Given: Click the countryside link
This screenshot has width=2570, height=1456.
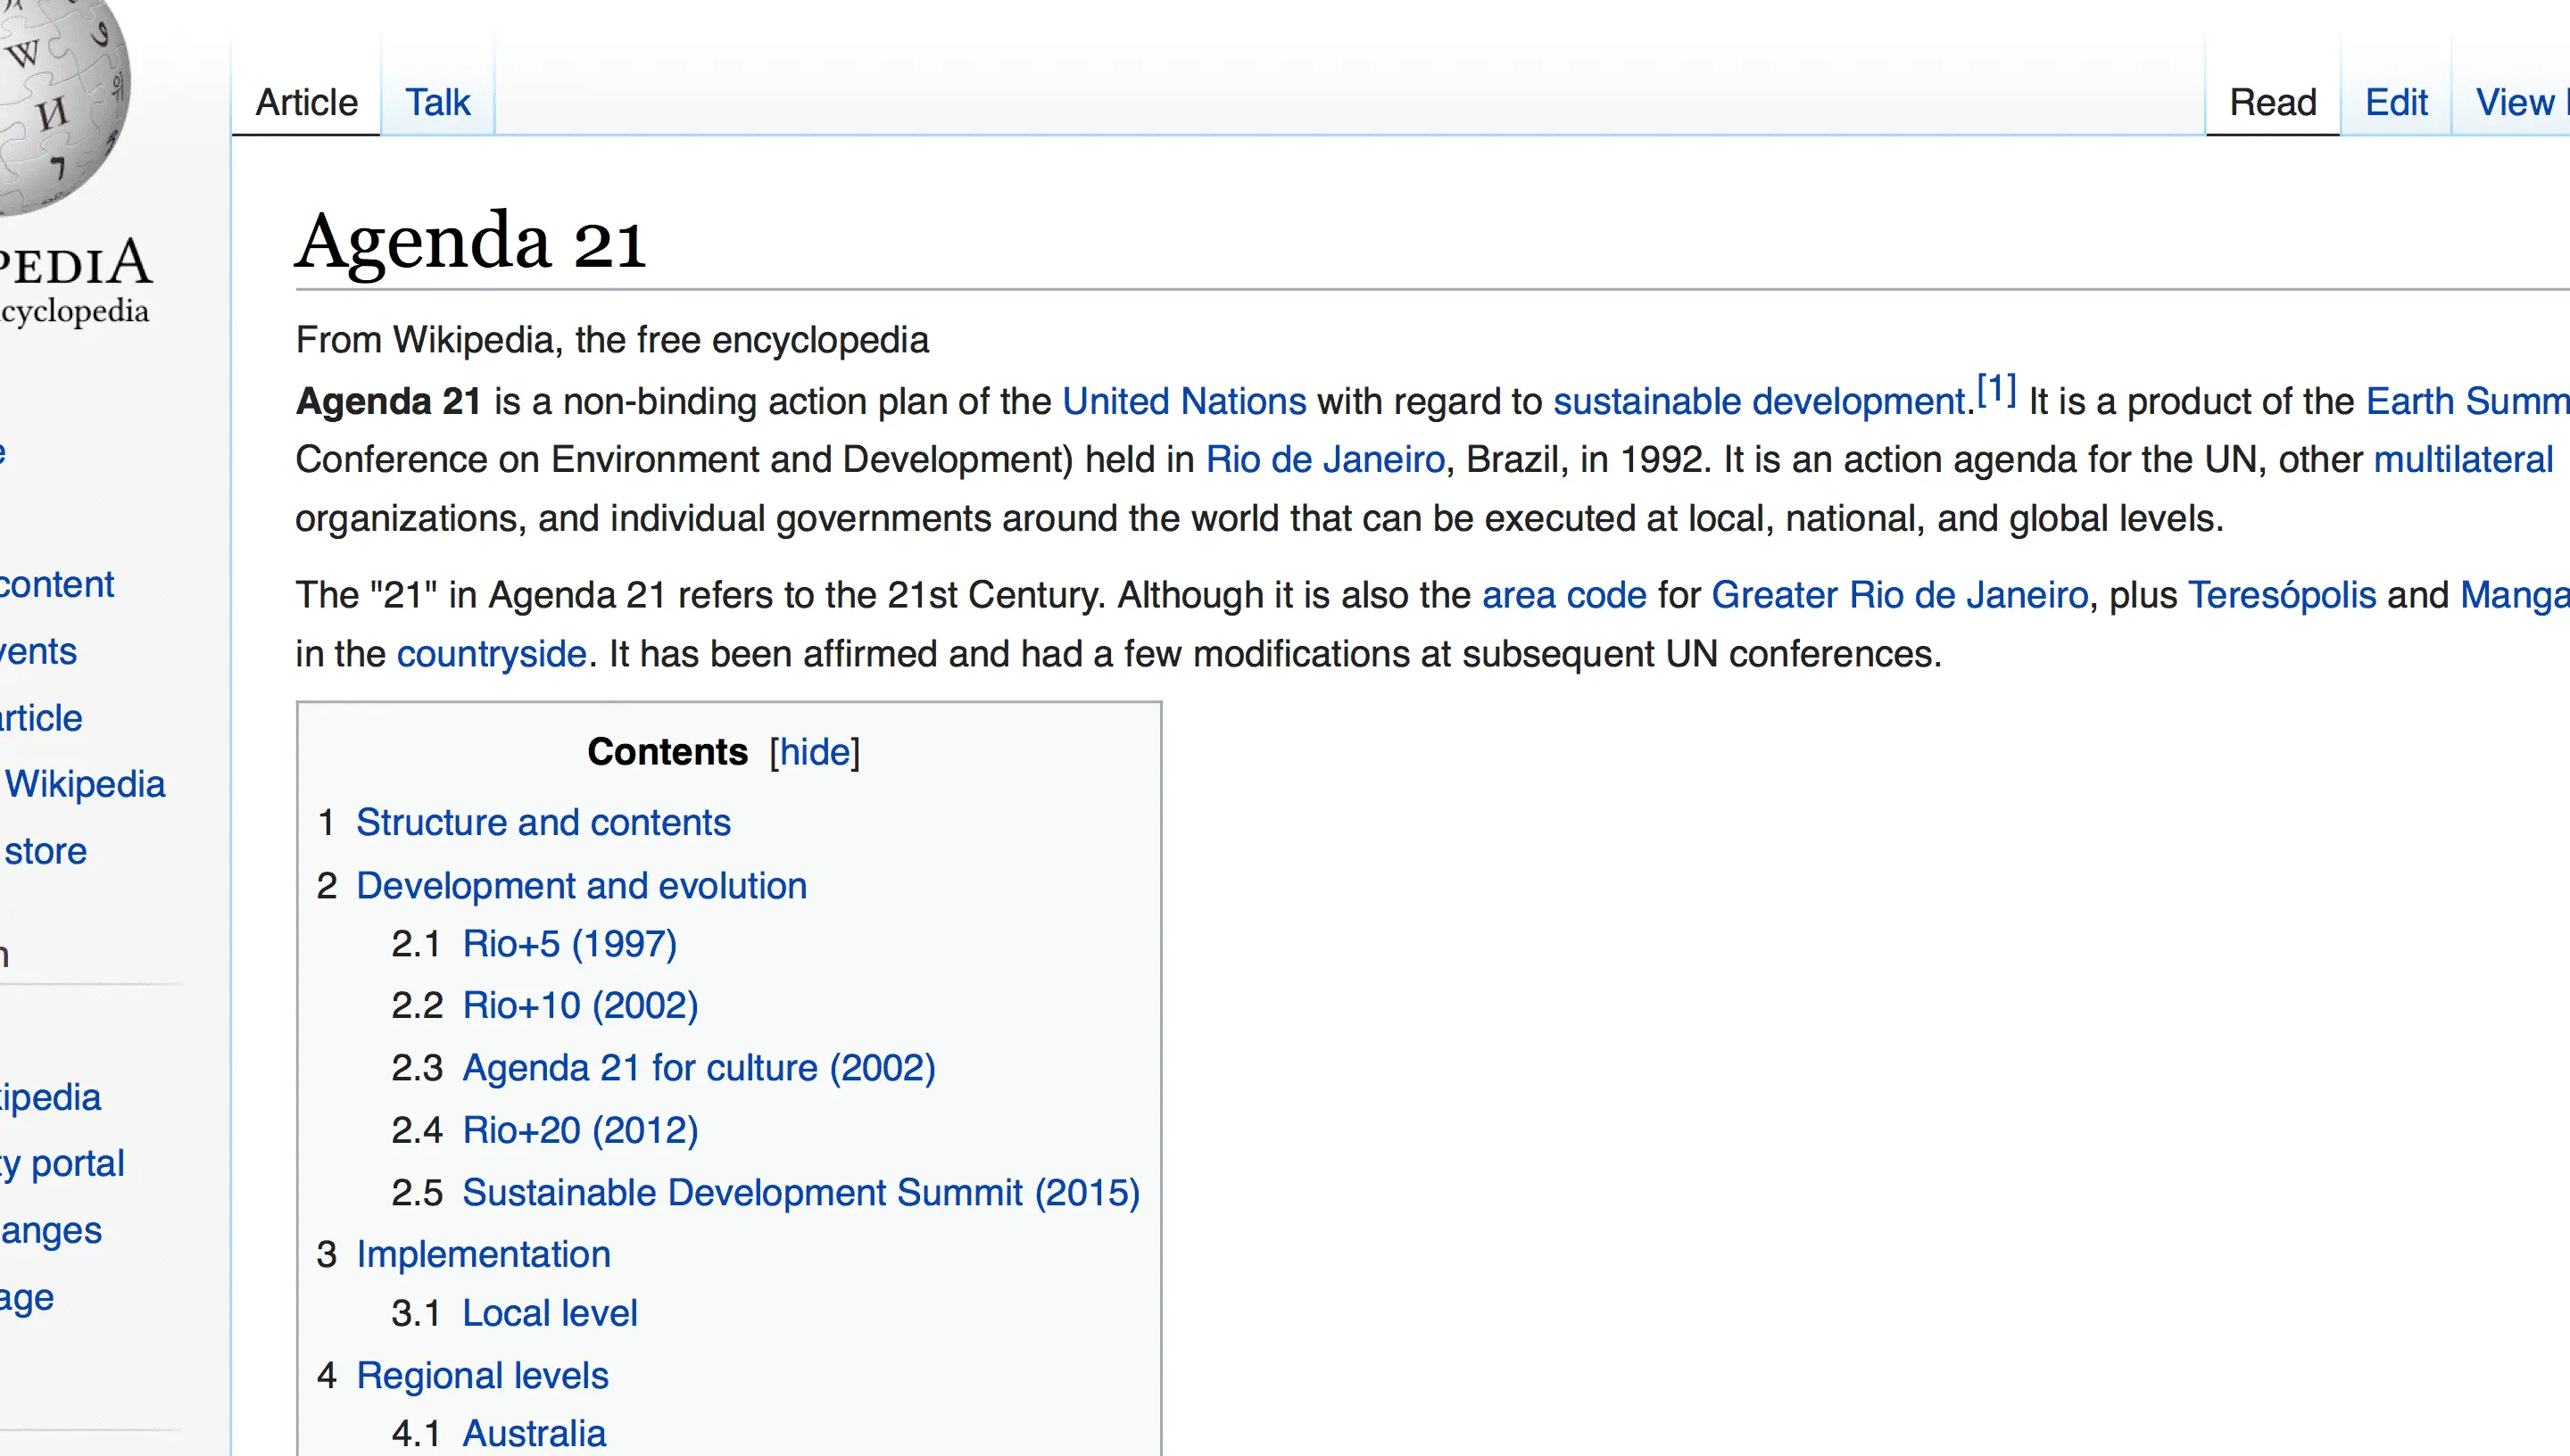Looking at the screenshot, I should point(491,654).
